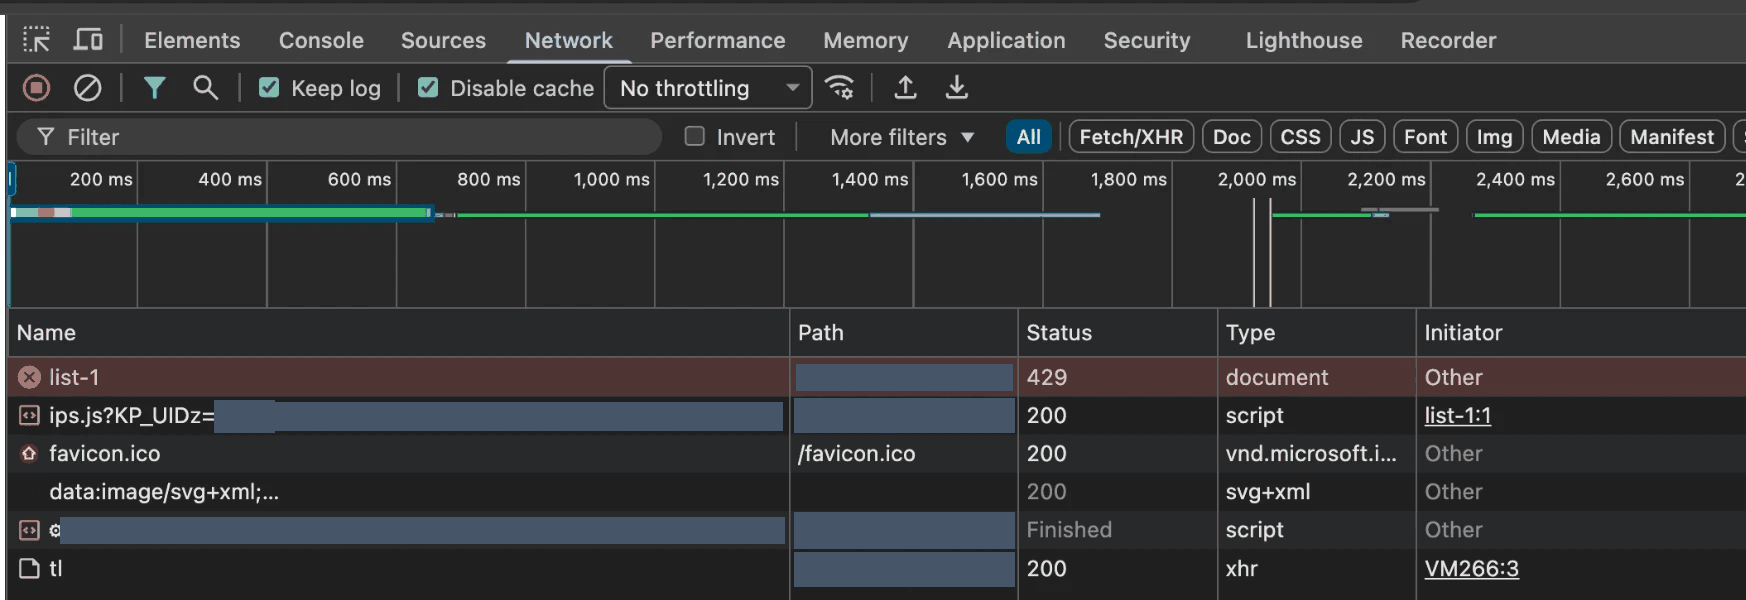Click the Finished status cell

point(1118,530)
